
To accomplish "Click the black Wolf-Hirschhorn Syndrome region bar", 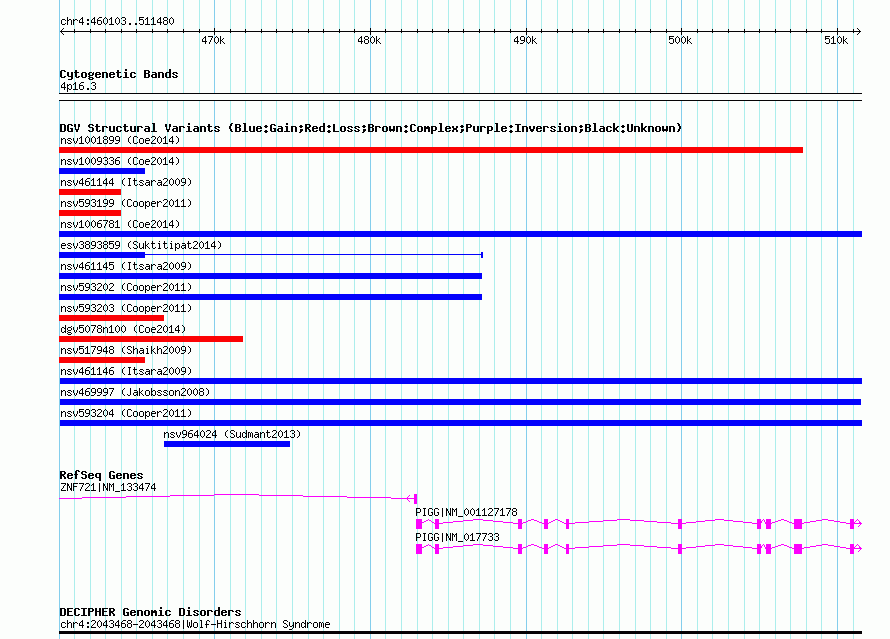I will 460,632.
